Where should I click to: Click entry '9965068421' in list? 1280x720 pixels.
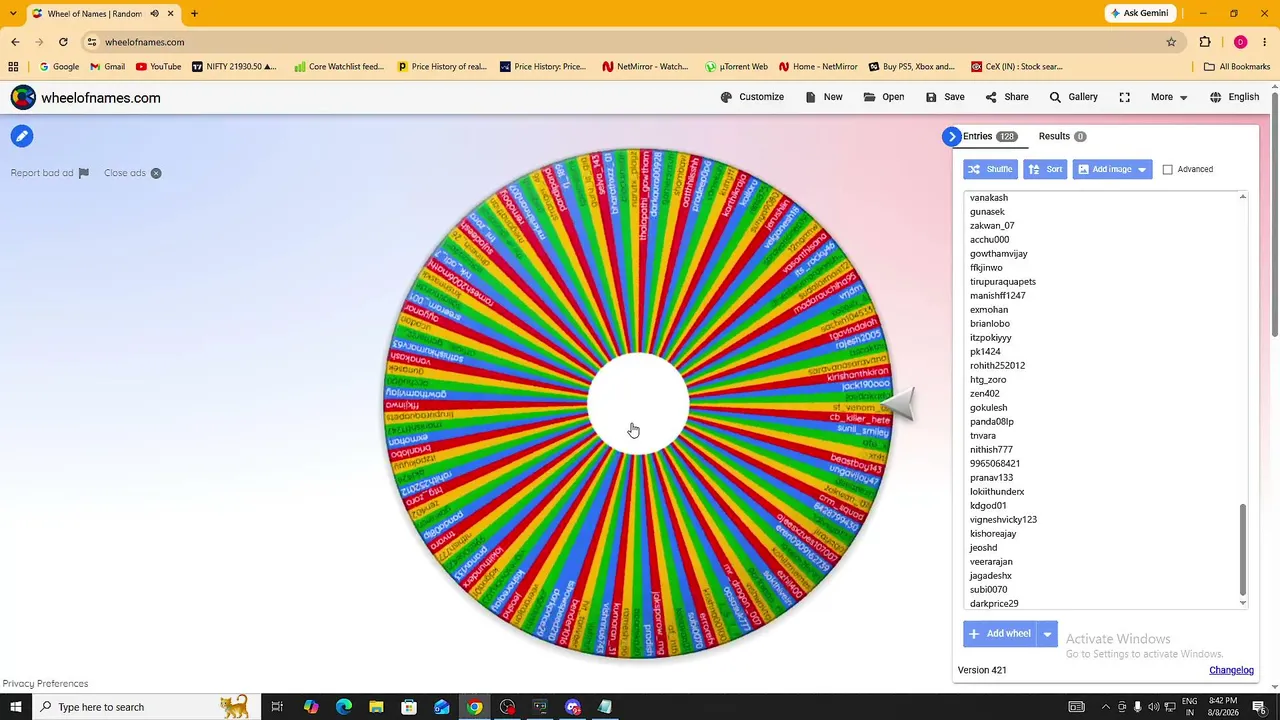995,464
